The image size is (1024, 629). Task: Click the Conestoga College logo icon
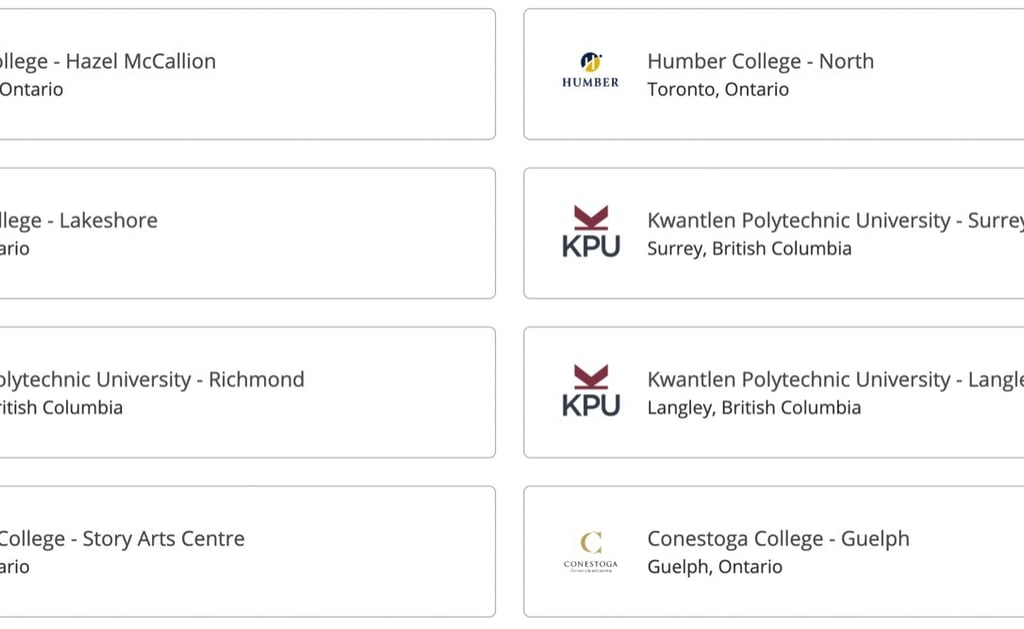(590, 552)
